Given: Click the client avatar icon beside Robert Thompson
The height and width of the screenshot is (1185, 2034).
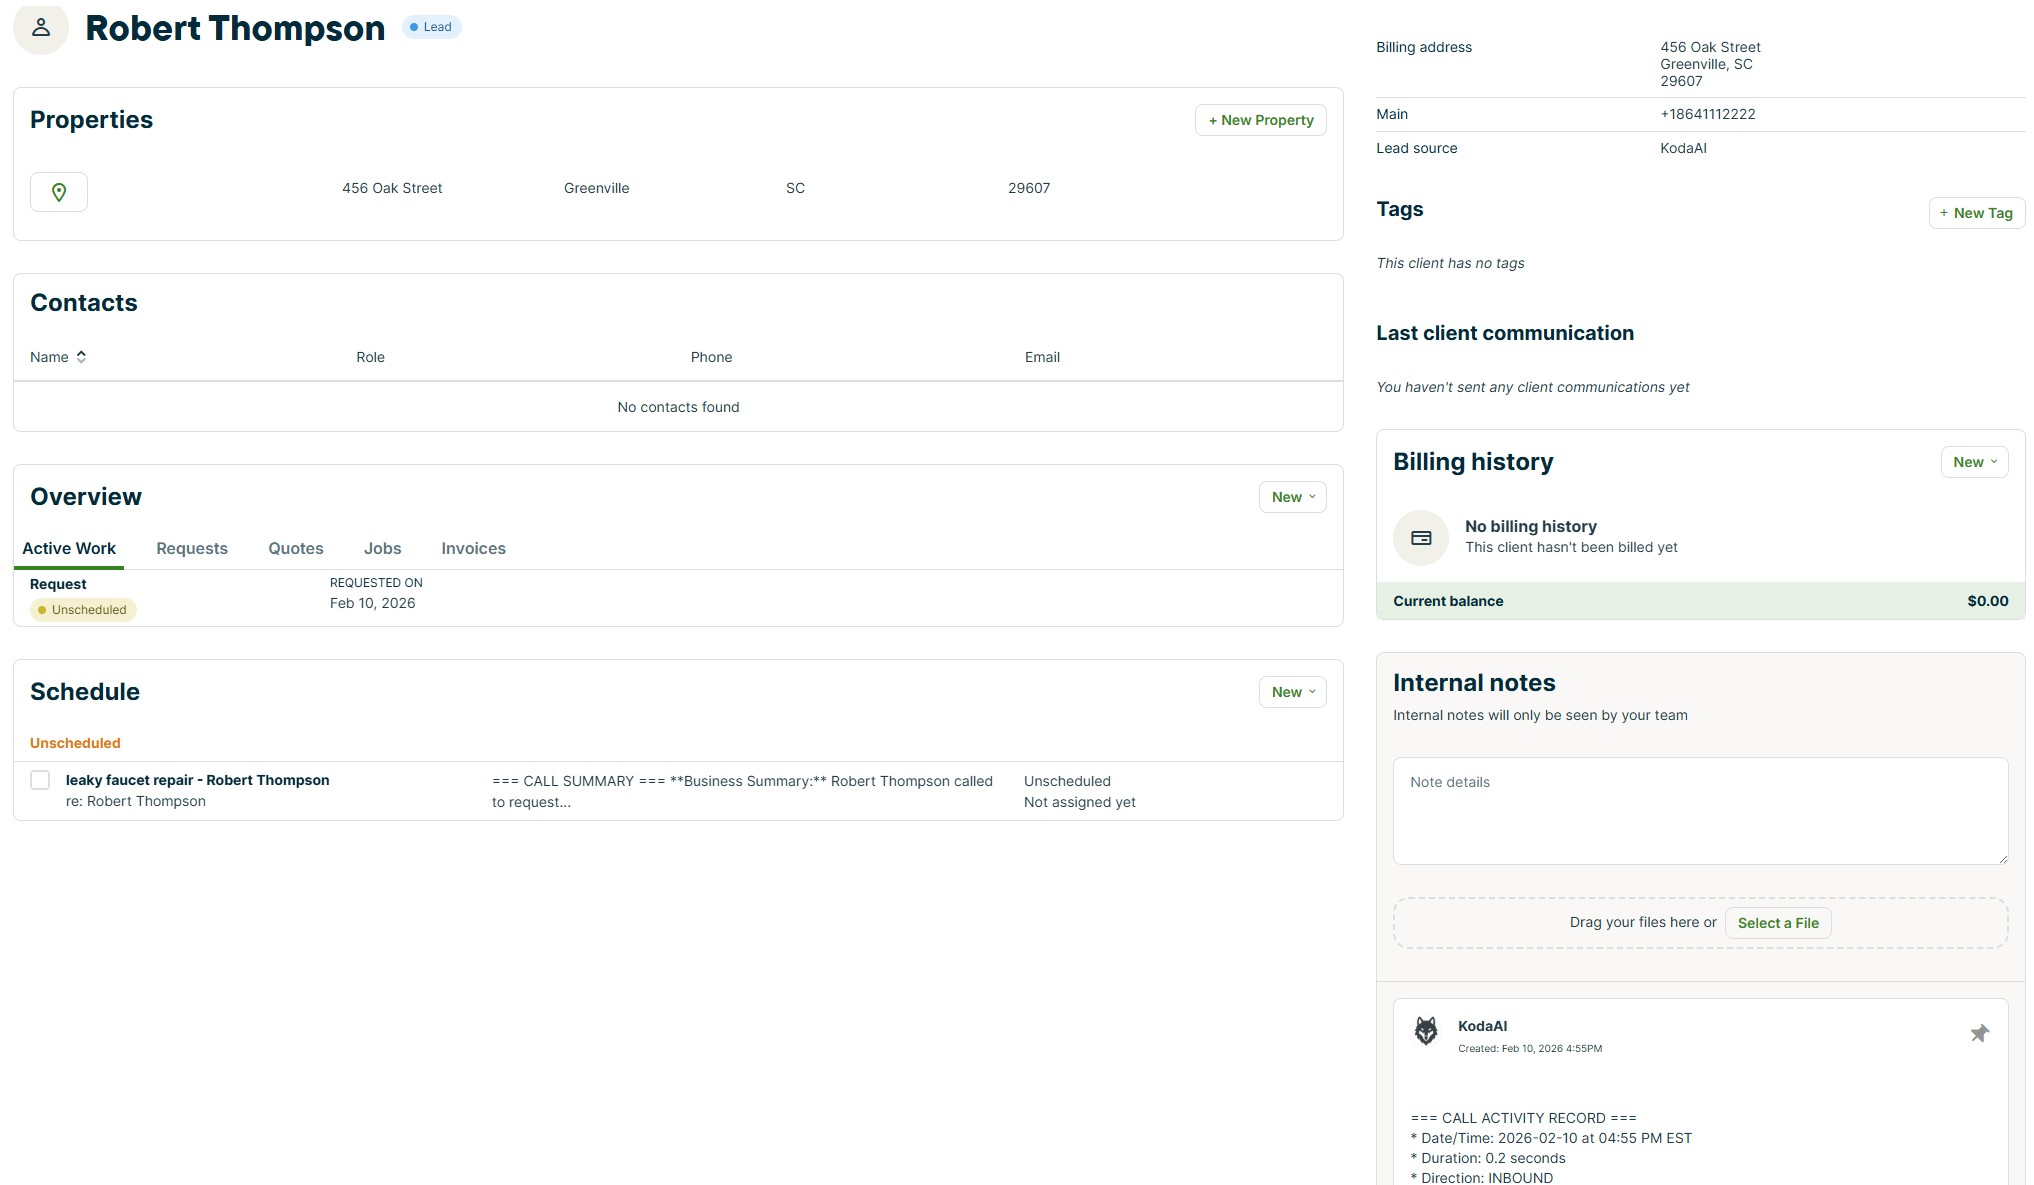Looking at the screenshot, I should pyautogui.click(x=40, y=28).
